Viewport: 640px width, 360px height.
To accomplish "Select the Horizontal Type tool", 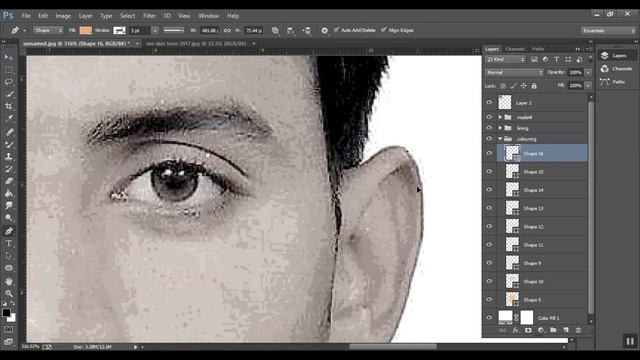I will 9,244.
